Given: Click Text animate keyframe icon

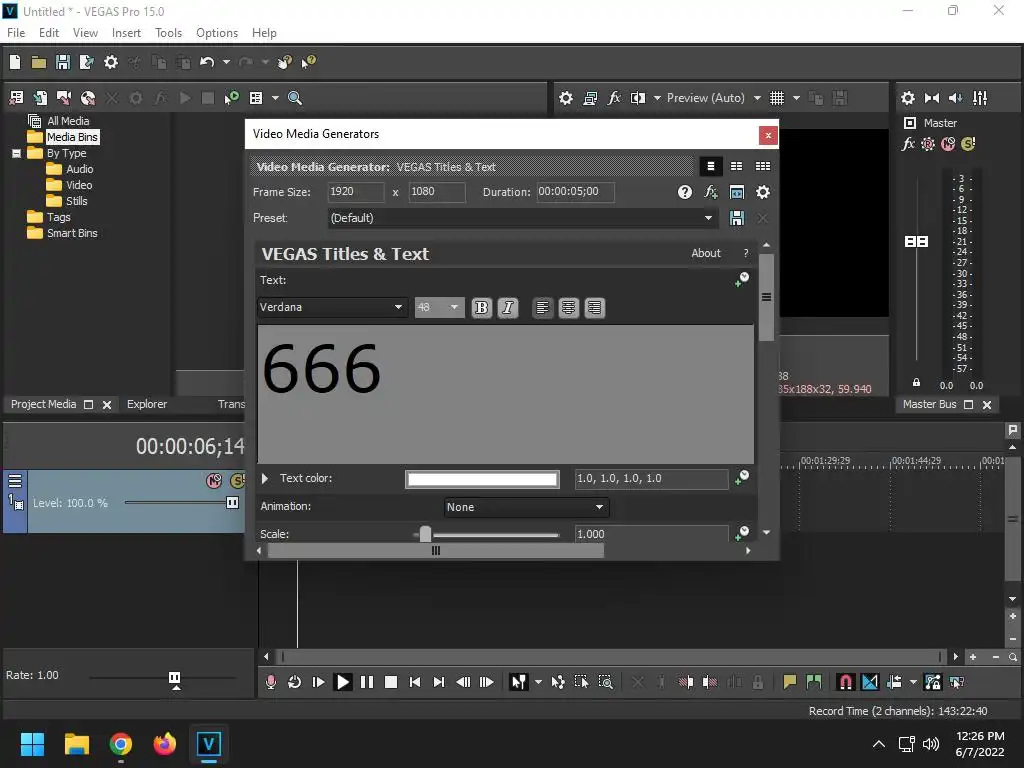Looking at the screenshot, I should click(742, 280).
